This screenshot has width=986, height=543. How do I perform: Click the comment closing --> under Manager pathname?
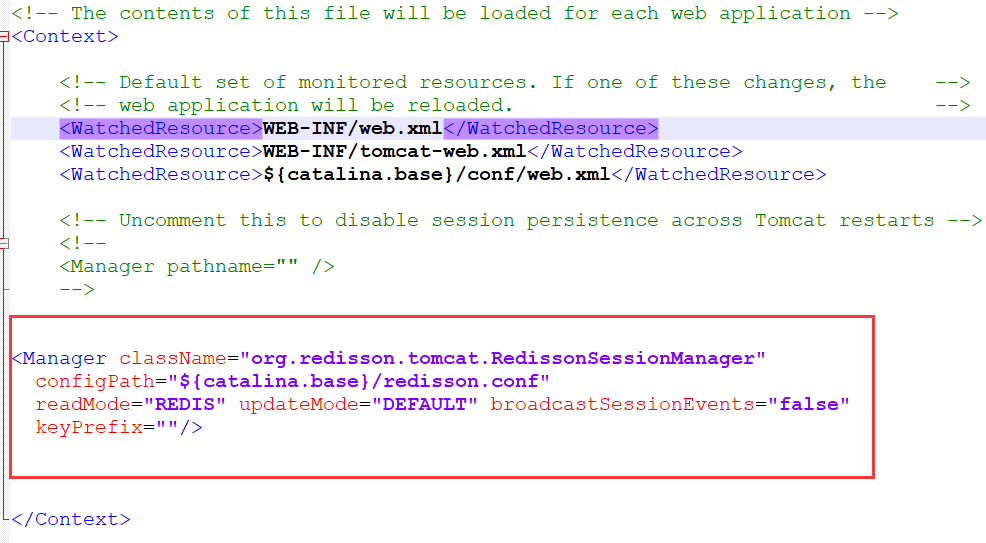(77, 289)
